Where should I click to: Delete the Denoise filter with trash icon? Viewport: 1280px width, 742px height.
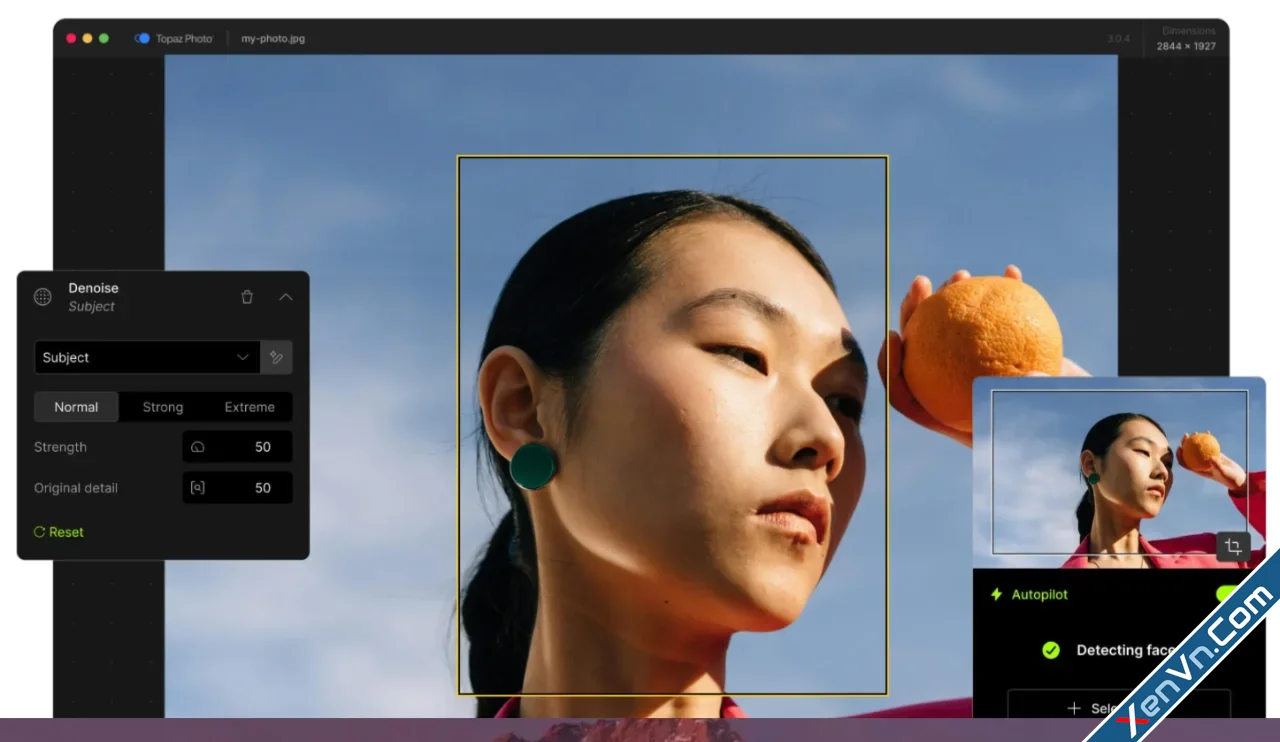[x=247, y=297]
